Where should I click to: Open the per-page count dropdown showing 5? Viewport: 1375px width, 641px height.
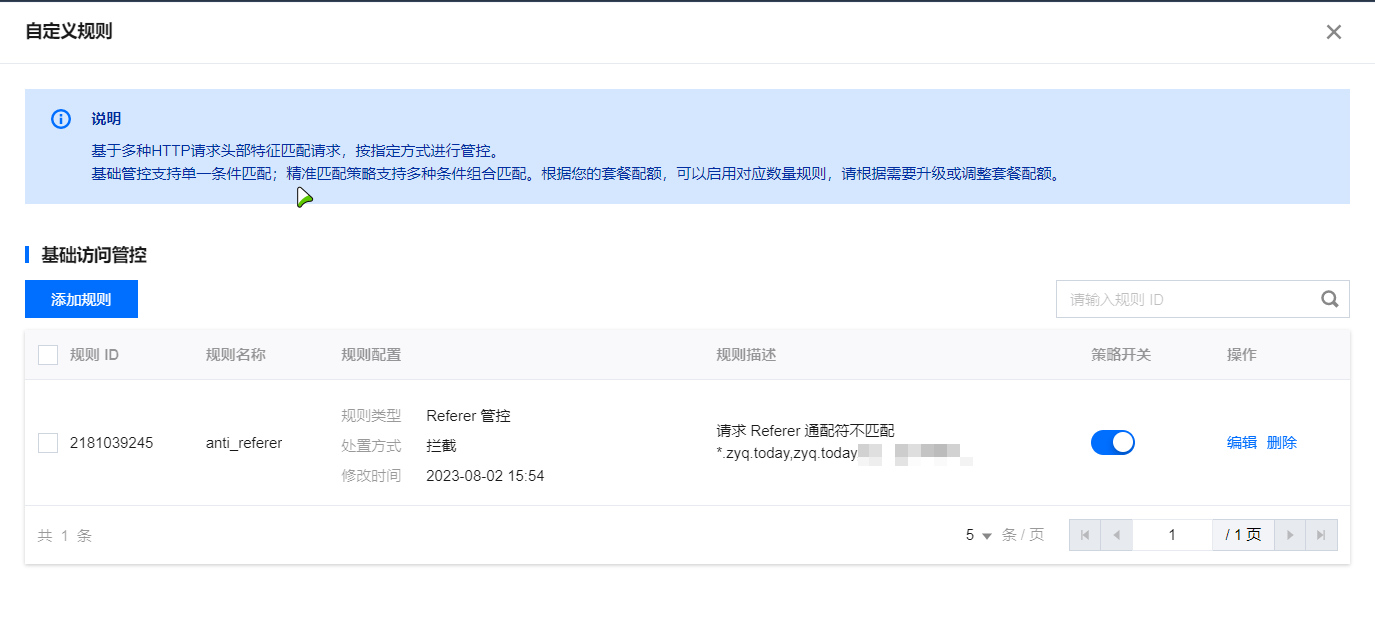[976, 535]
